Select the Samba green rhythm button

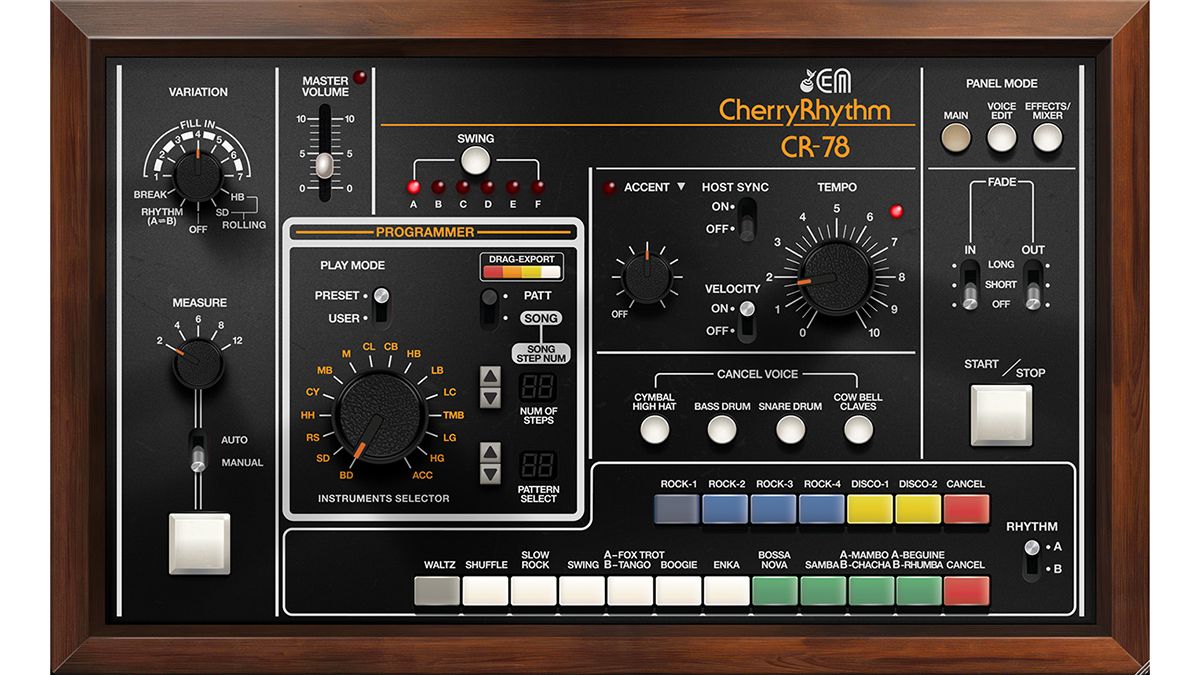tap(822, 591)
